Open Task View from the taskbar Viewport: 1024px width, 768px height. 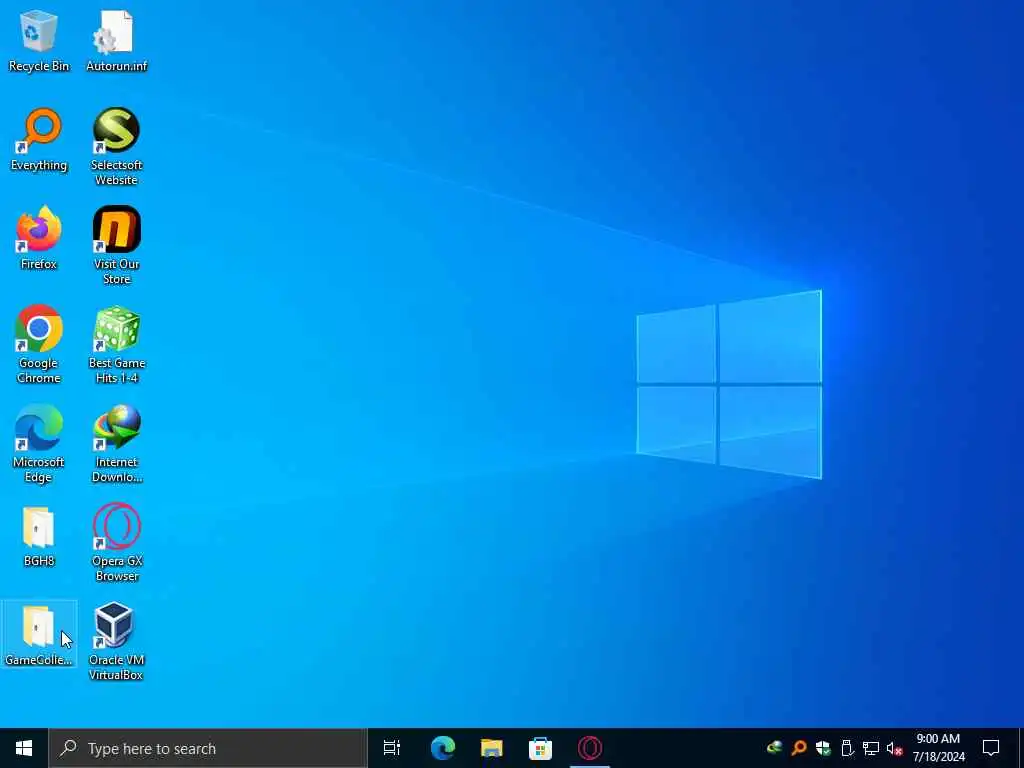[x=392, y=748]
